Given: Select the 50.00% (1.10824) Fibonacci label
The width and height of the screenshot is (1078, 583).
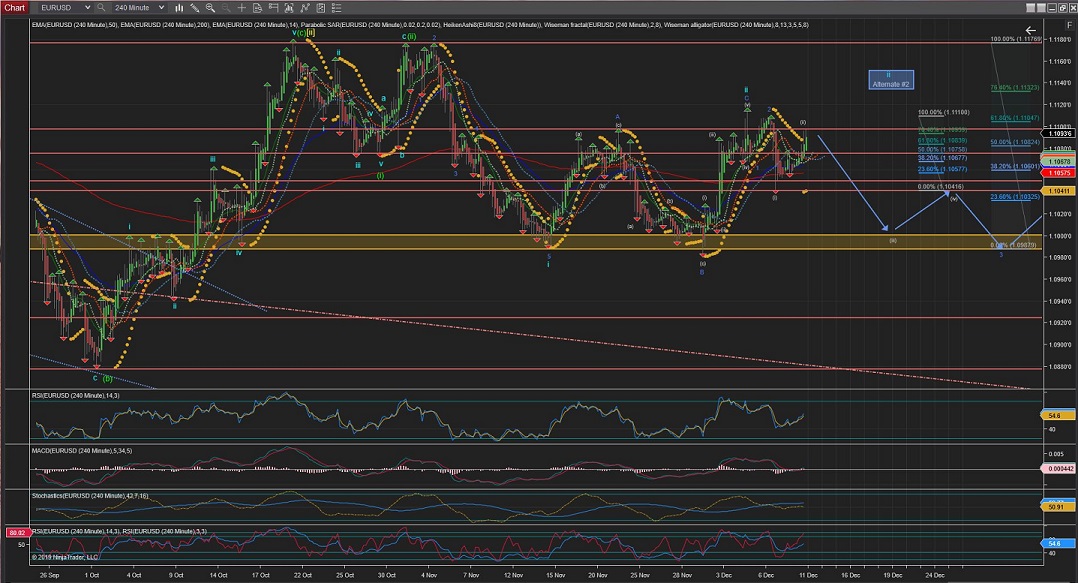Looking at the screenshot, I should tap(1015, 142).
